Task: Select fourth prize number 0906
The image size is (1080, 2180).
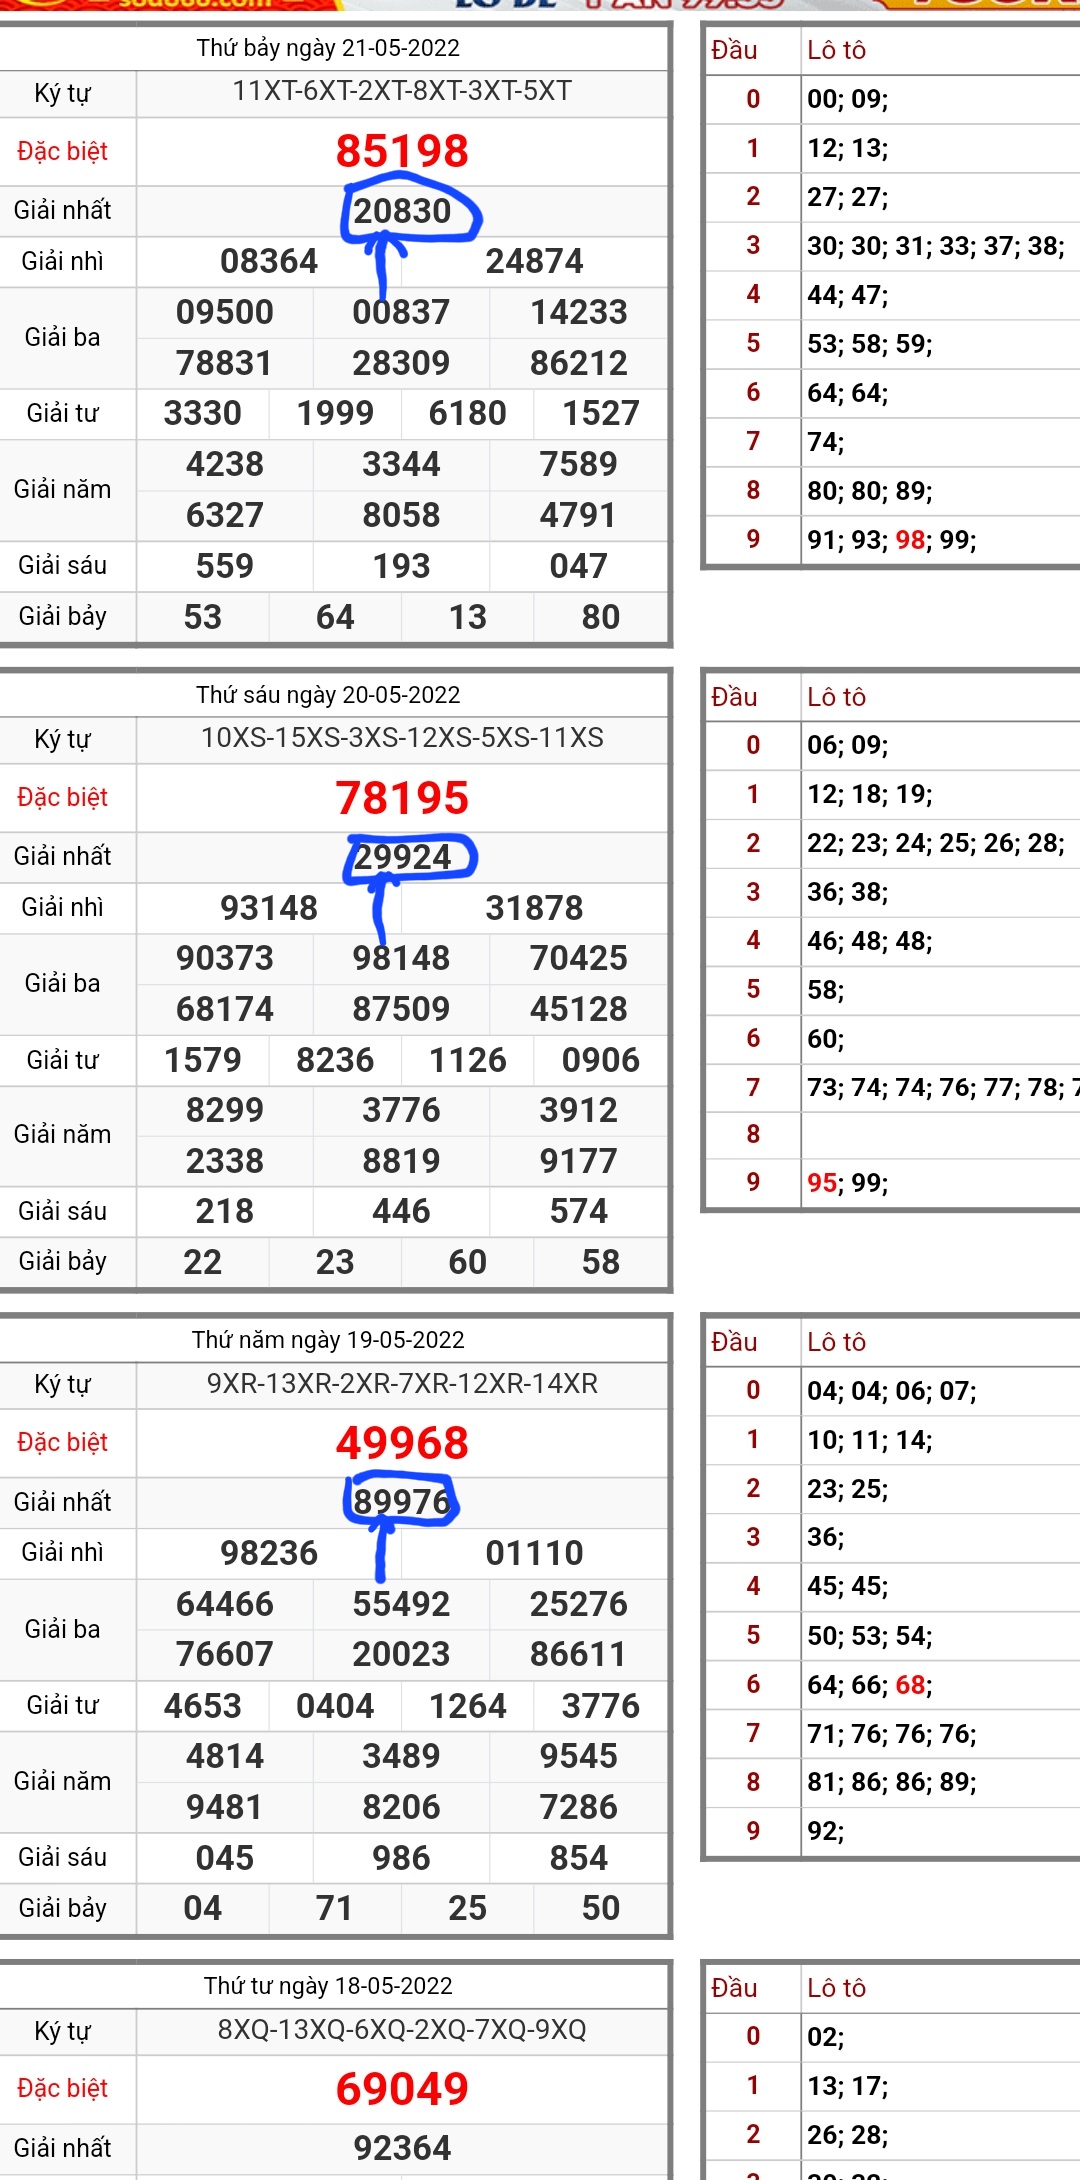Action: [x=601, y=1060]
